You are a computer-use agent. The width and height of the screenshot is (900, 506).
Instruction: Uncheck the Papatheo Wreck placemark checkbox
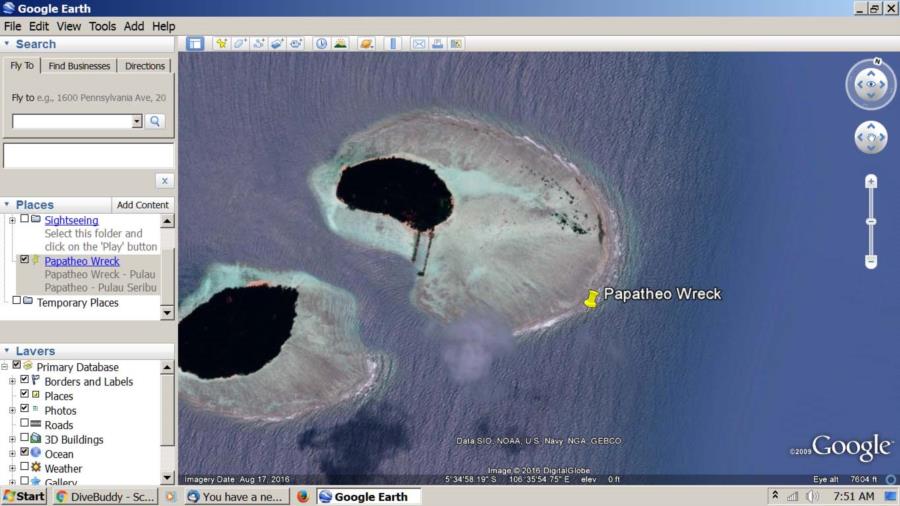[24, 259]
